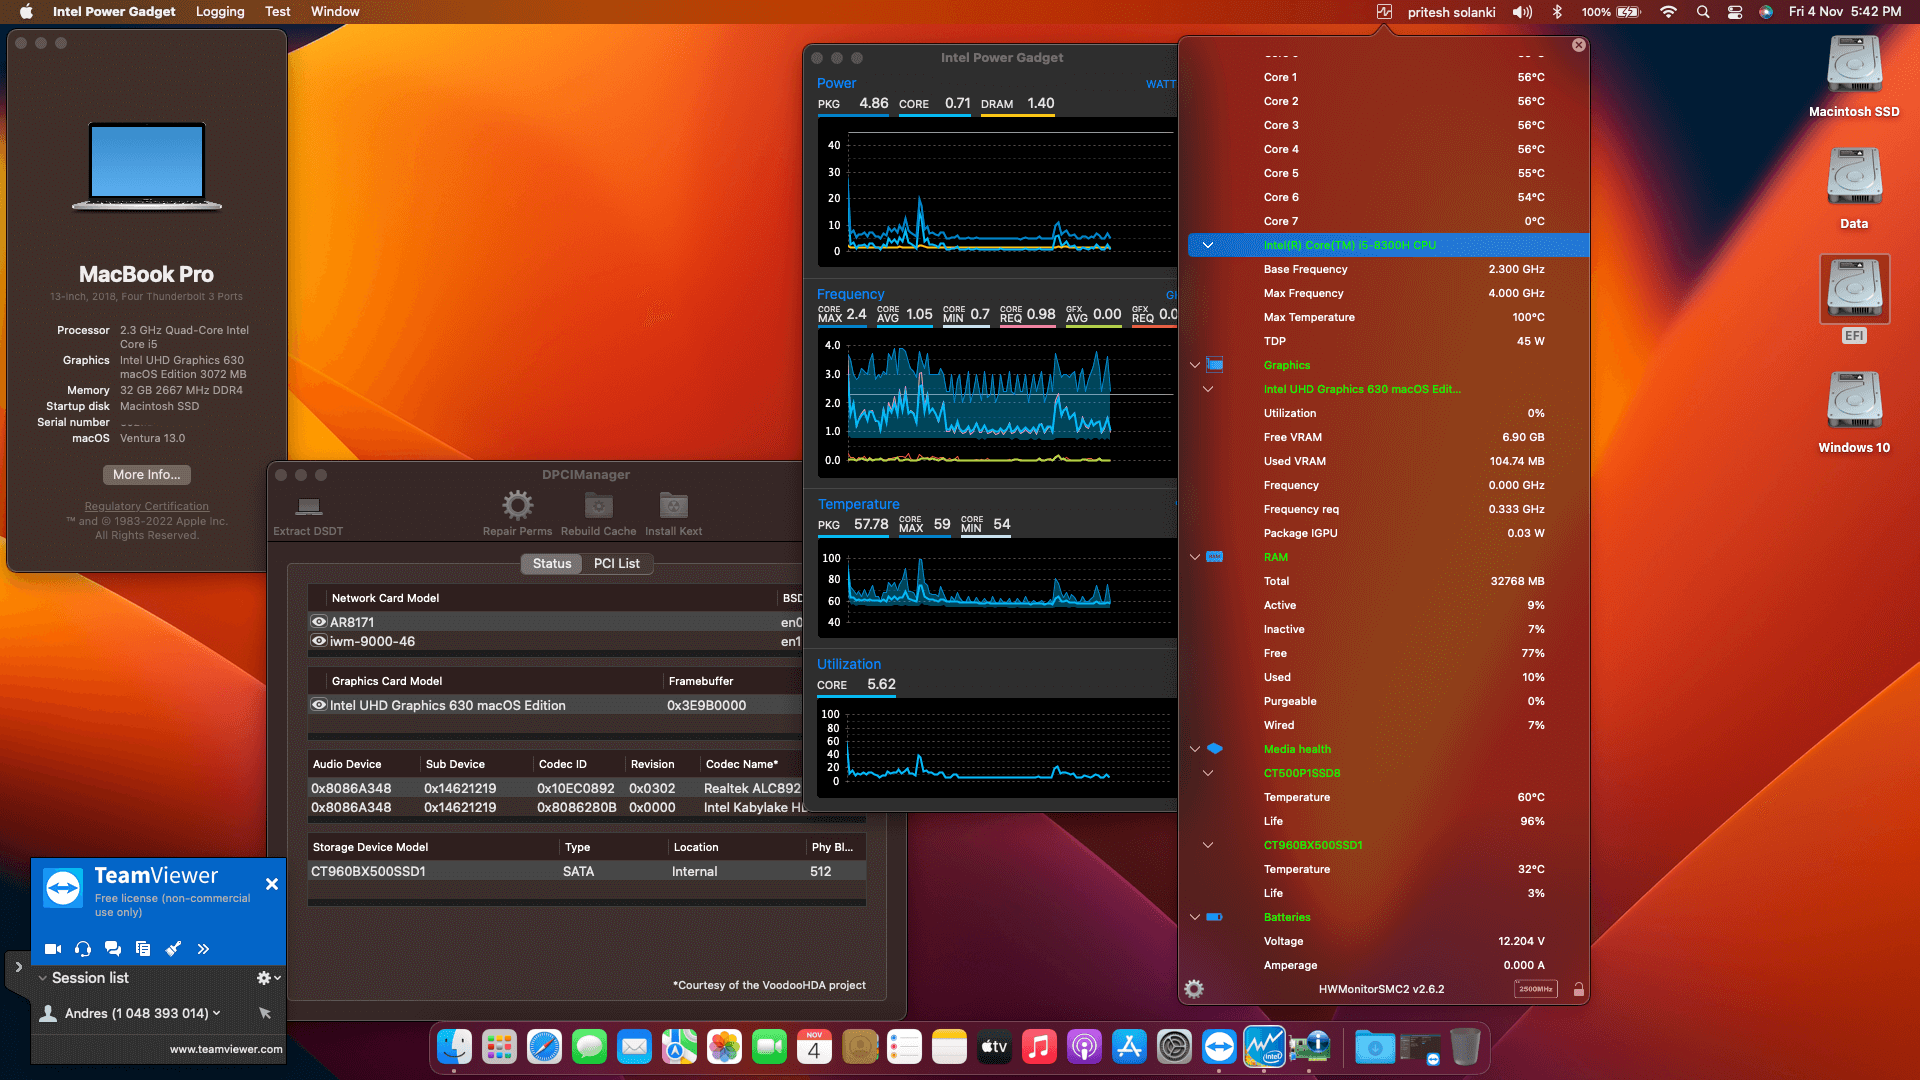Viewport: 1920px width, 1080px height.
Task: Open the TeamViewer chat icon
Action: [113, 949]
